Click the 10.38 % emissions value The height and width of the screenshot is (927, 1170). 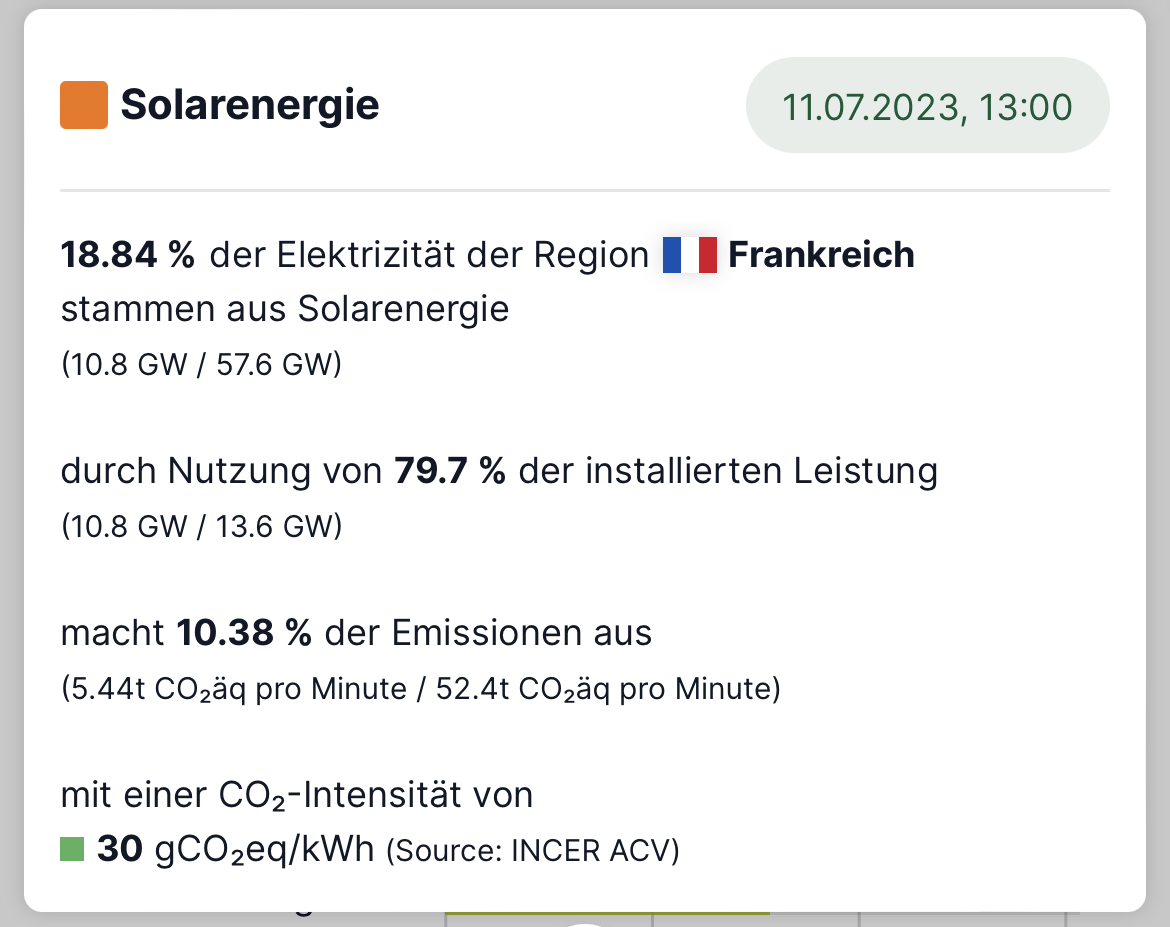[244, 633]
